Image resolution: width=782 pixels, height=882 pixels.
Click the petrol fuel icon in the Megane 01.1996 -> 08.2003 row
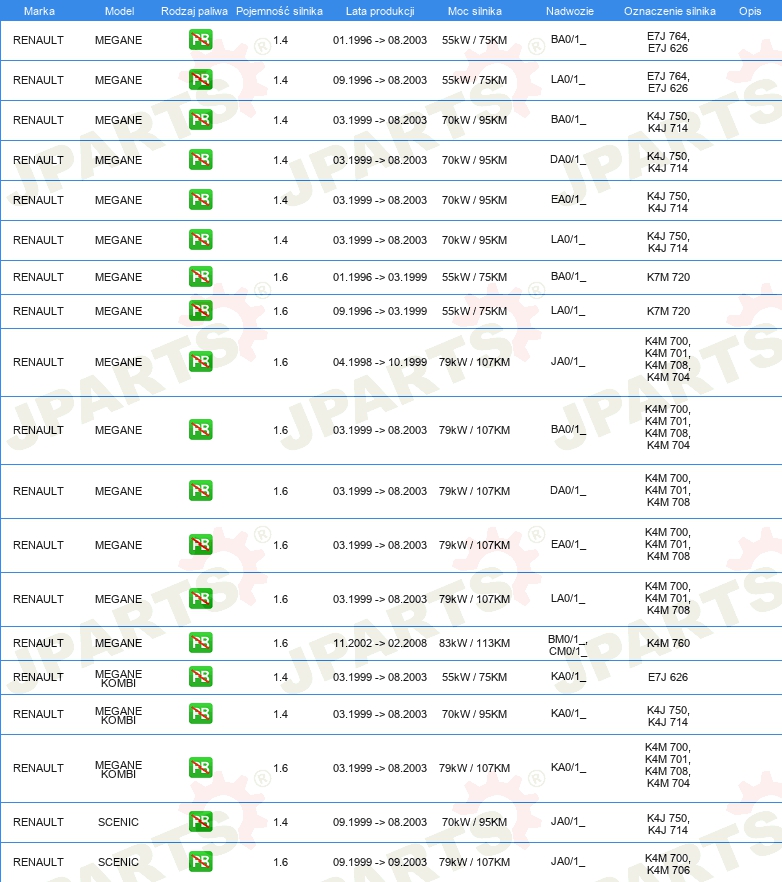point(200,40)
